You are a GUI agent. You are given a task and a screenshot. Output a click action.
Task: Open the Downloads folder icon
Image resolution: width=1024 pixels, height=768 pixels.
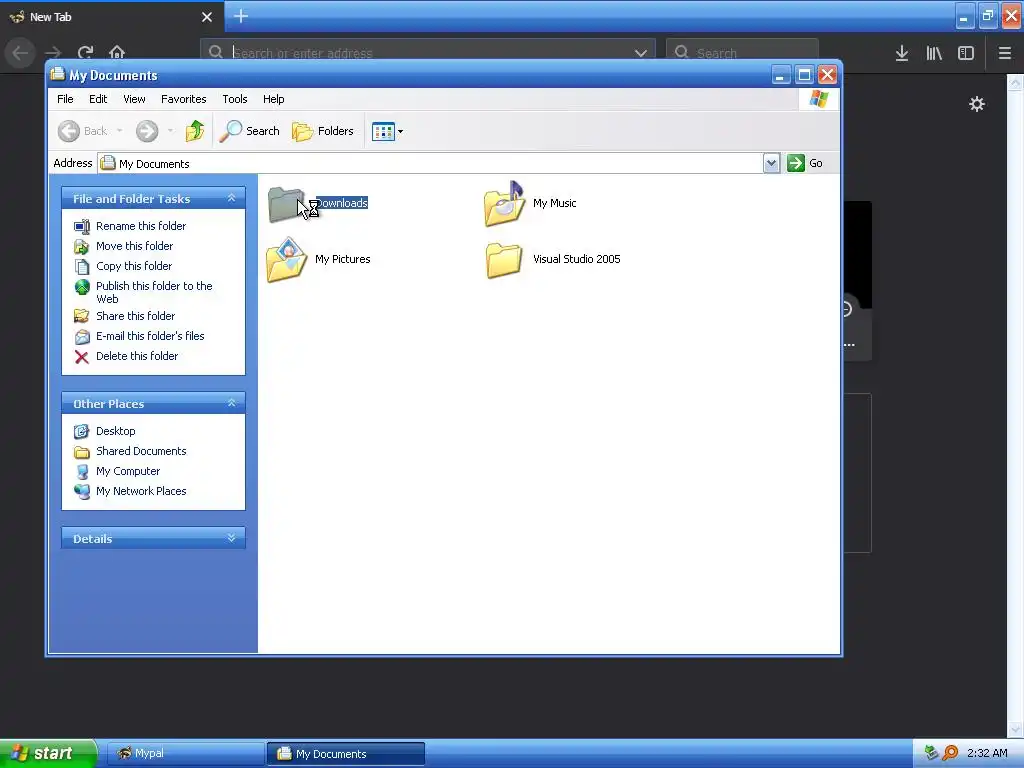point(286,204)
